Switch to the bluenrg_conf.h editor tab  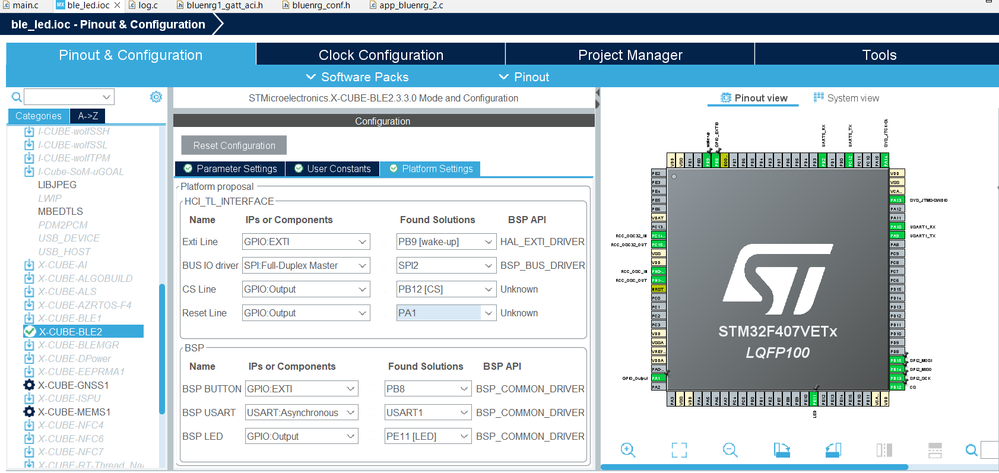[x=315, y=6]
